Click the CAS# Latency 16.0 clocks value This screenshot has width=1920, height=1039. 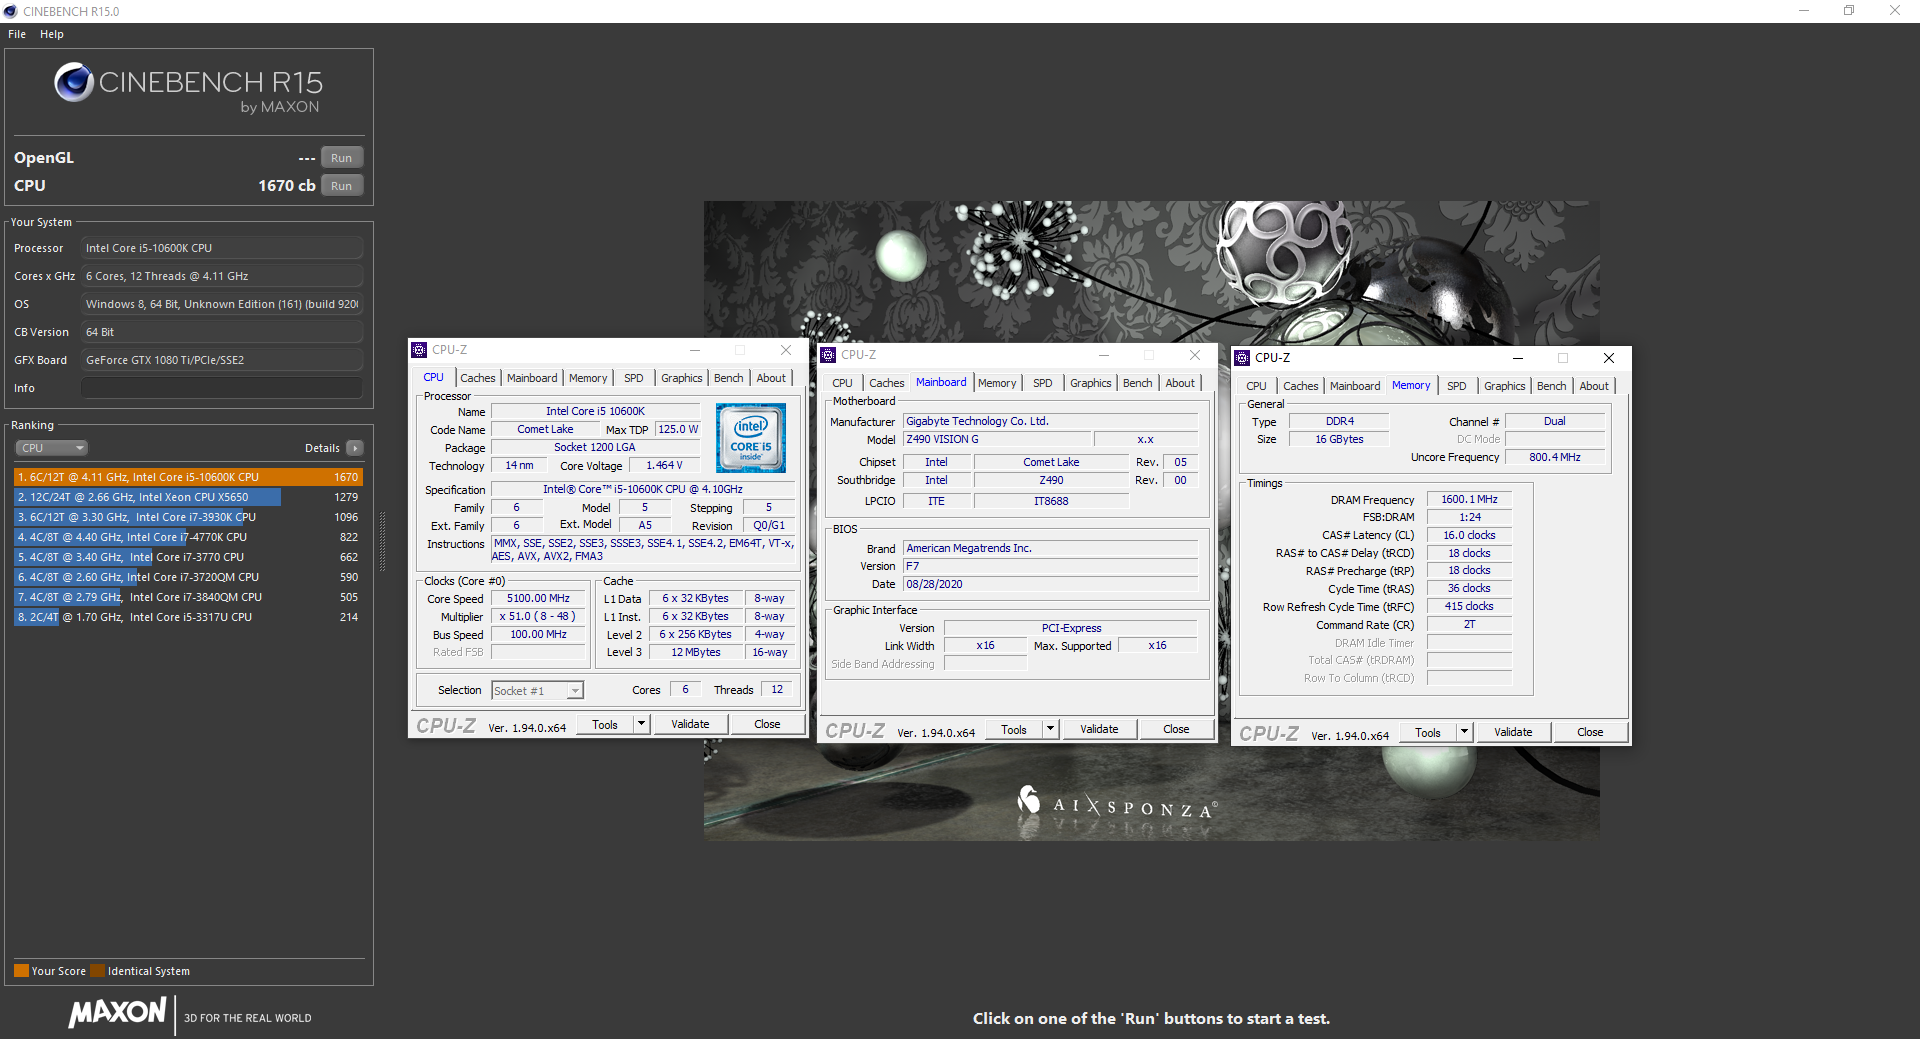(1469, 535)
